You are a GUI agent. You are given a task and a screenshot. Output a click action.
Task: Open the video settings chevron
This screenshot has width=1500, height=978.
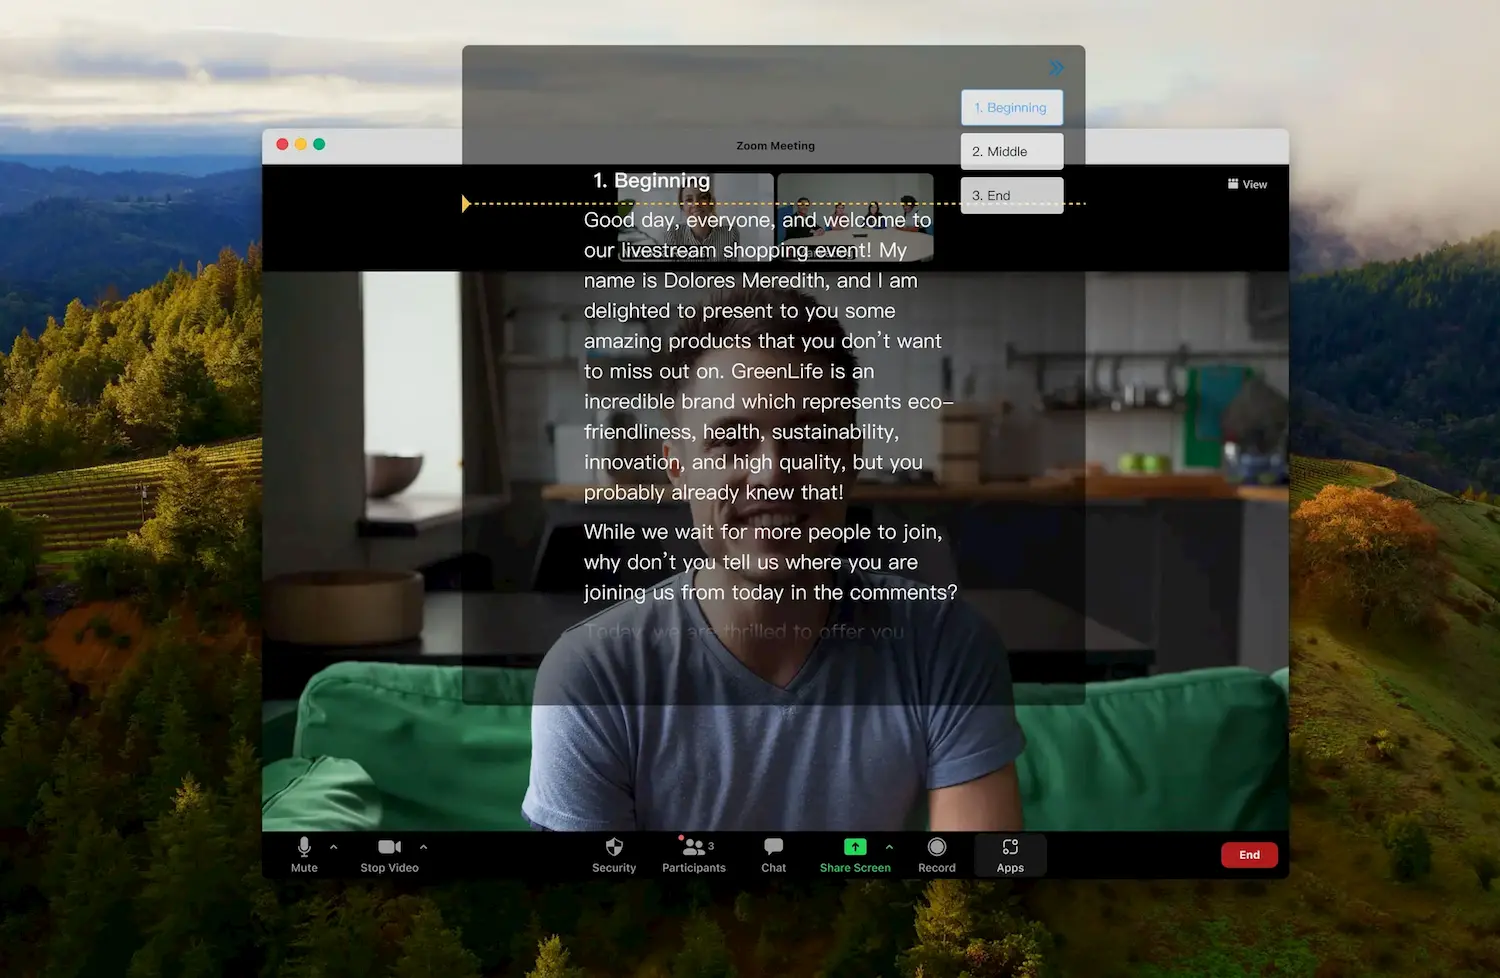click(421, 845)
